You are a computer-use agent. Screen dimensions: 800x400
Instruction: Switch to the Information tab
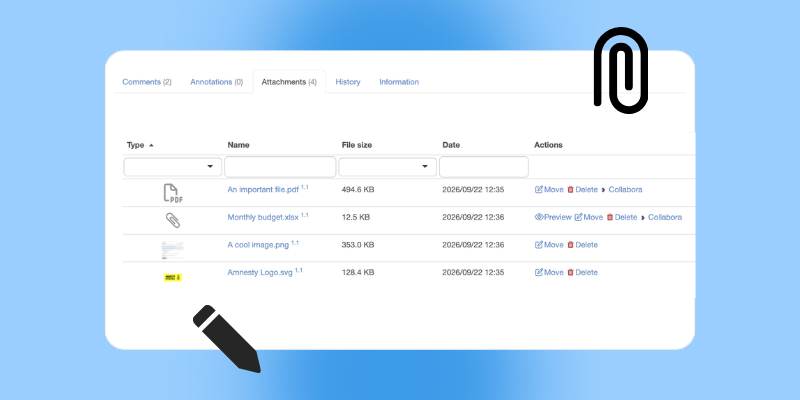pos(399,82)
